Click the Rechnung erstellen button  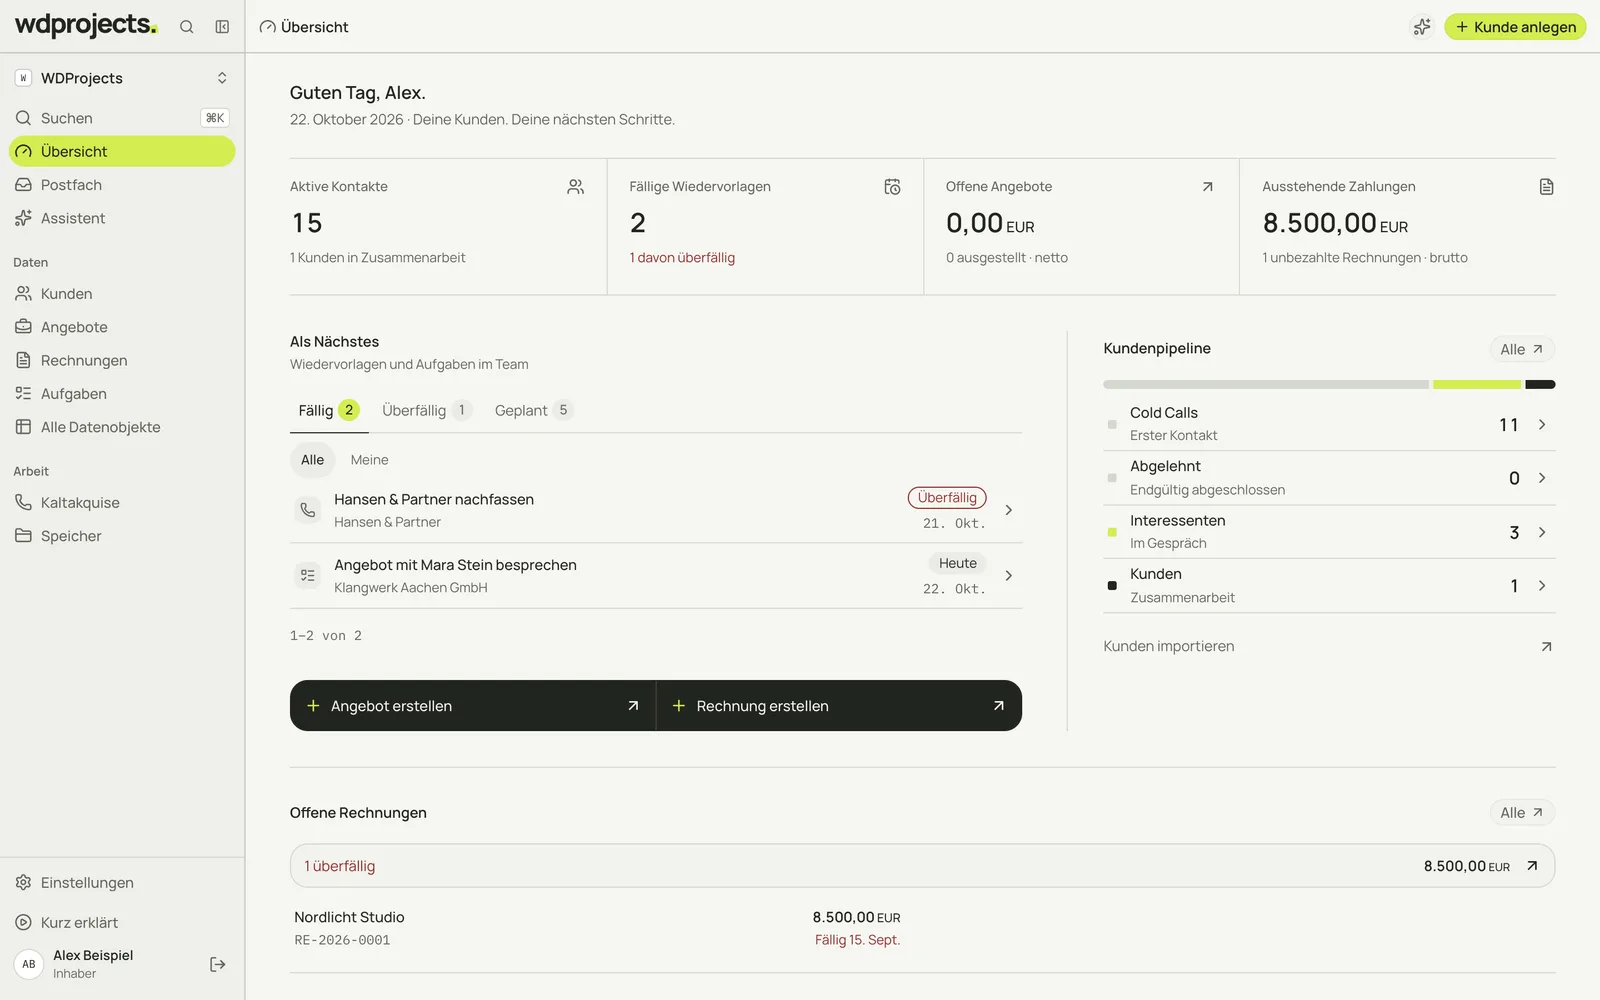[x=839, y=706]
